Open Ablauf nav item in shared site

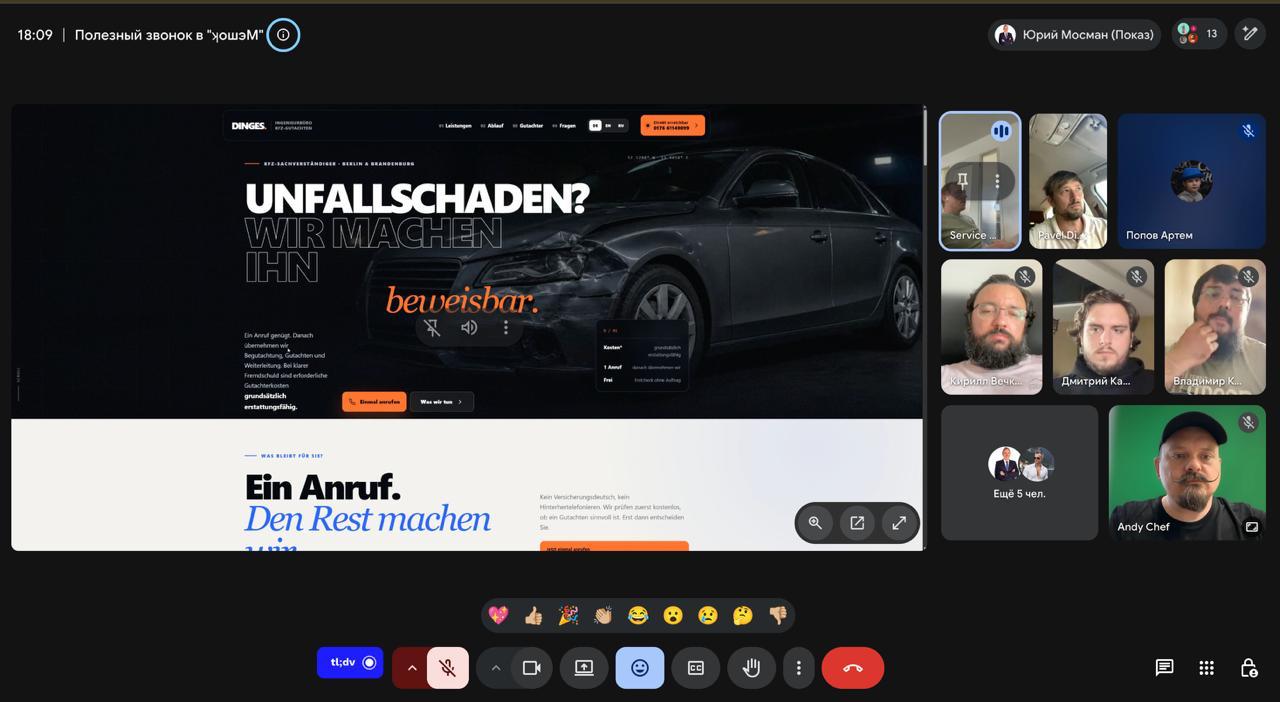tap(492, 126)
